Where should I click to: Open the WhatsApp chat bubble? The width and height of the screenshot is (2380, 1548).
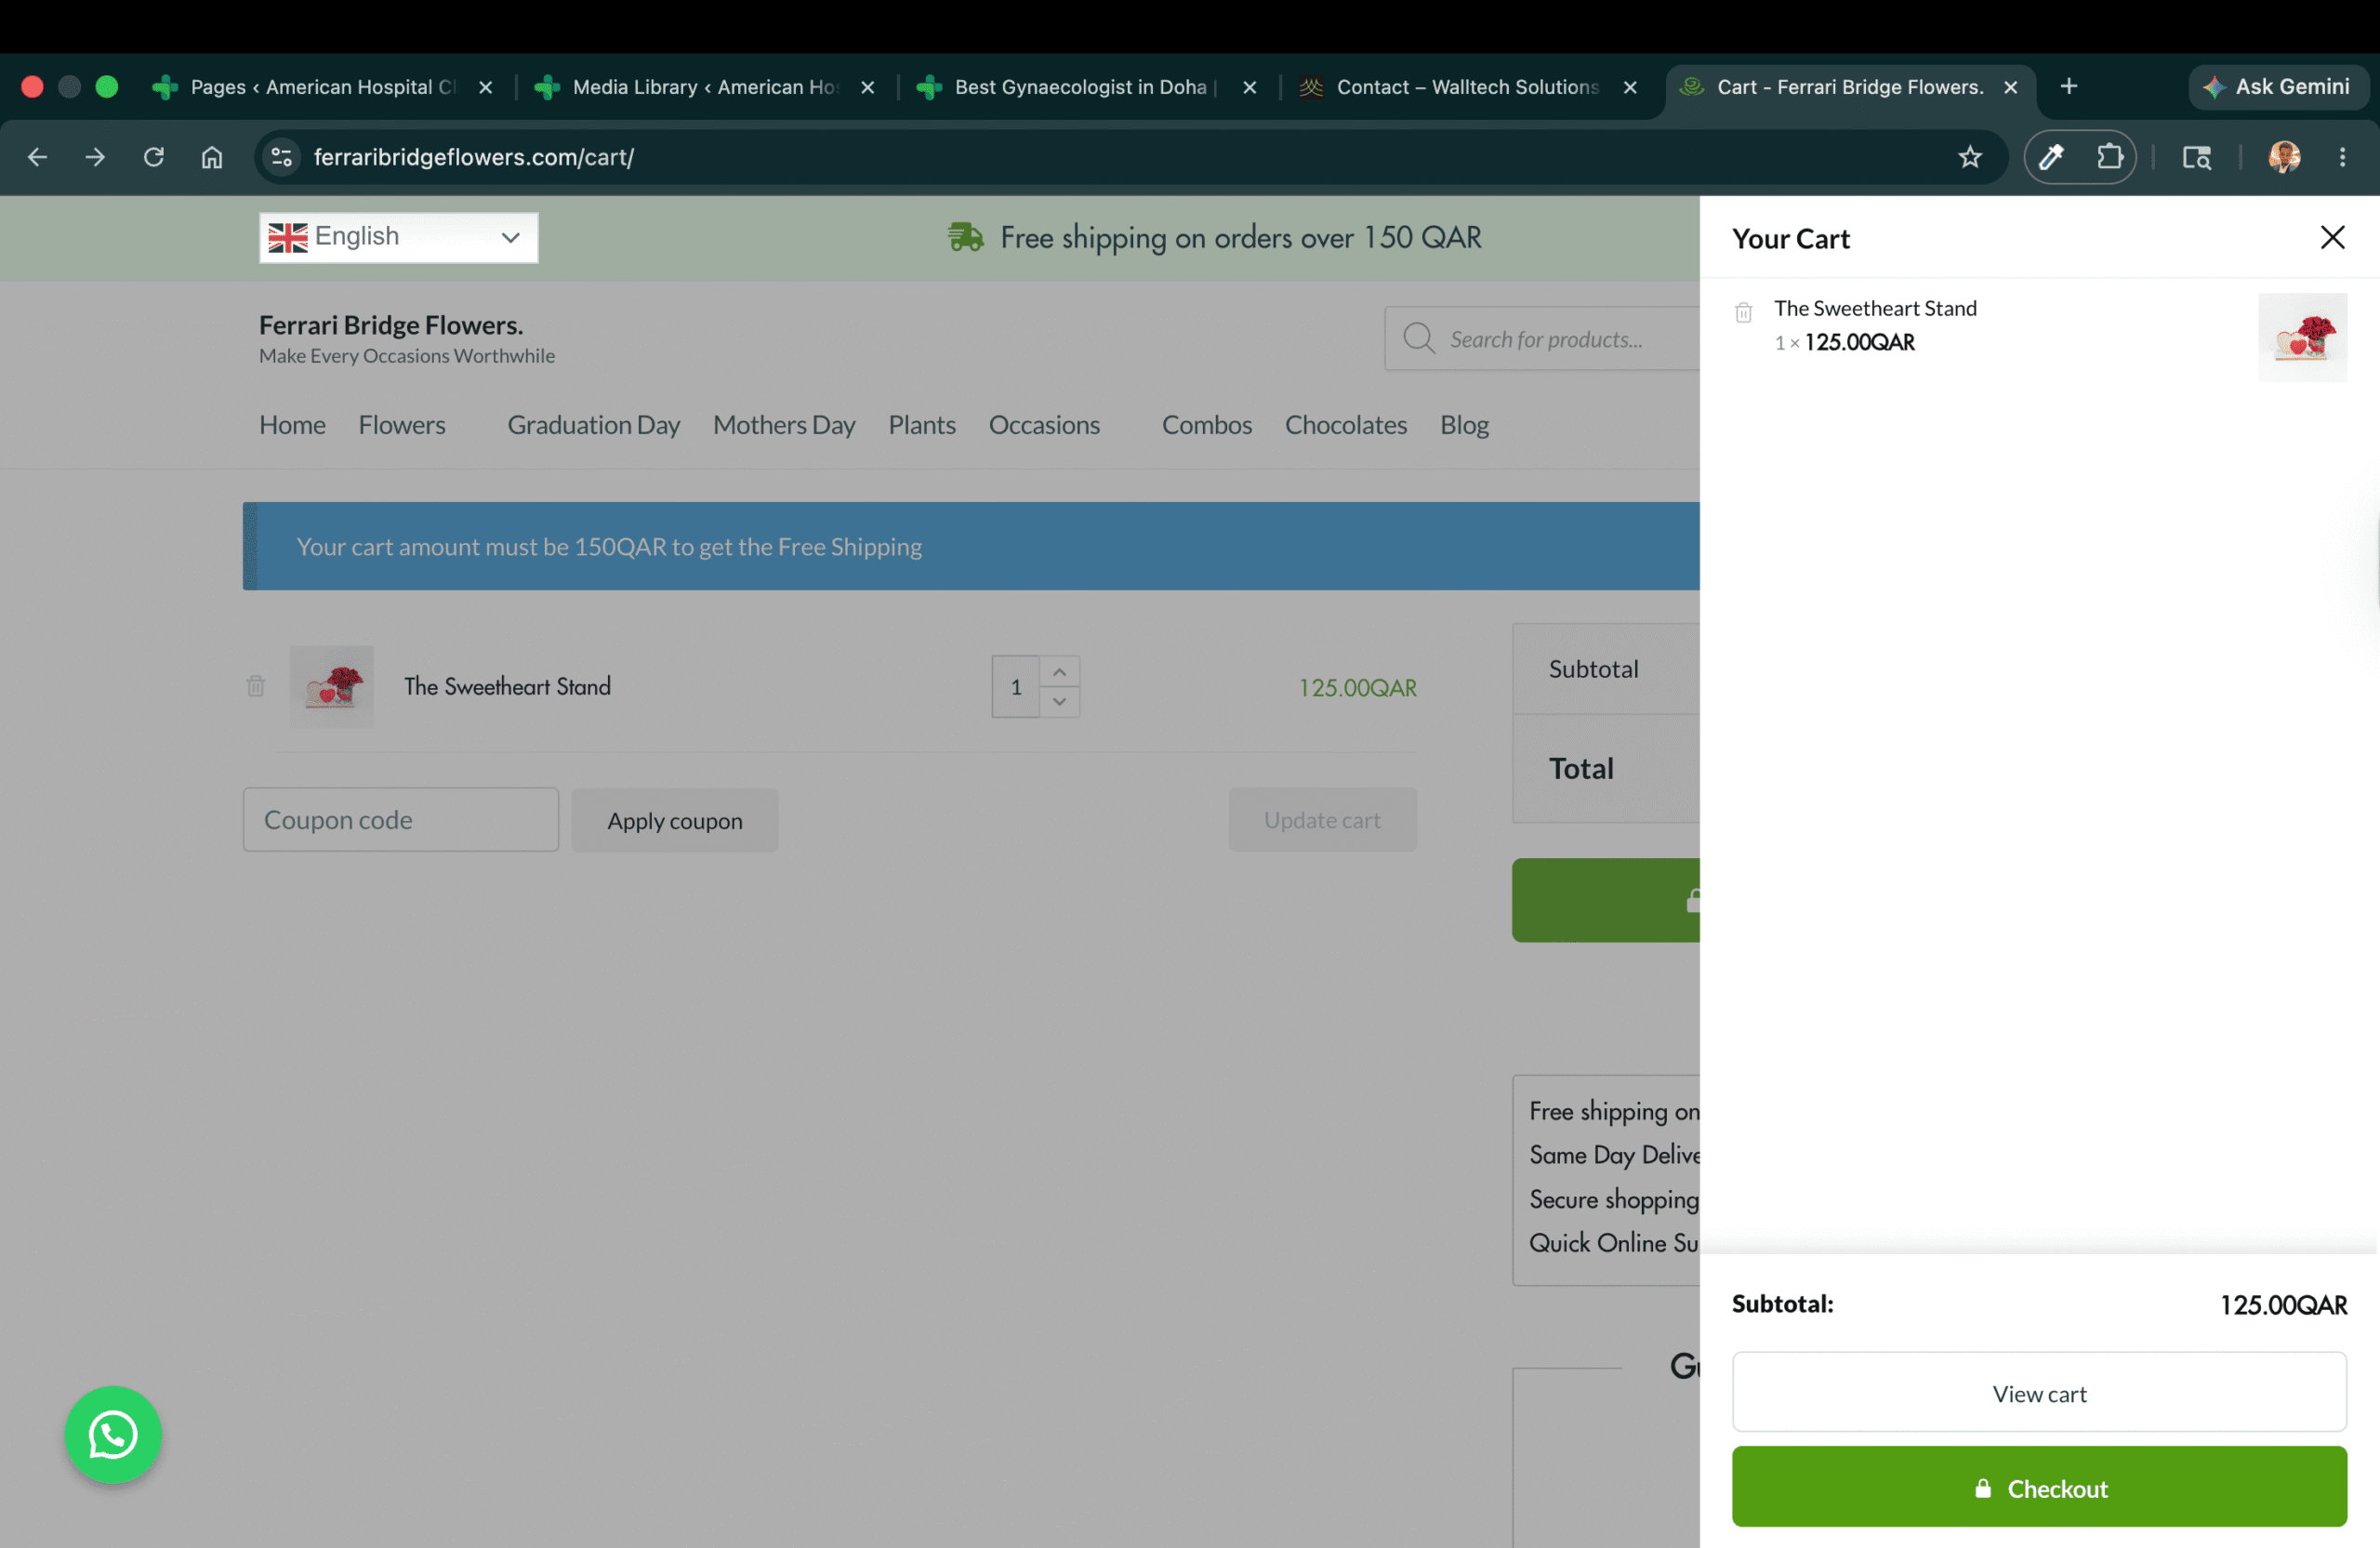point(113,1434)
